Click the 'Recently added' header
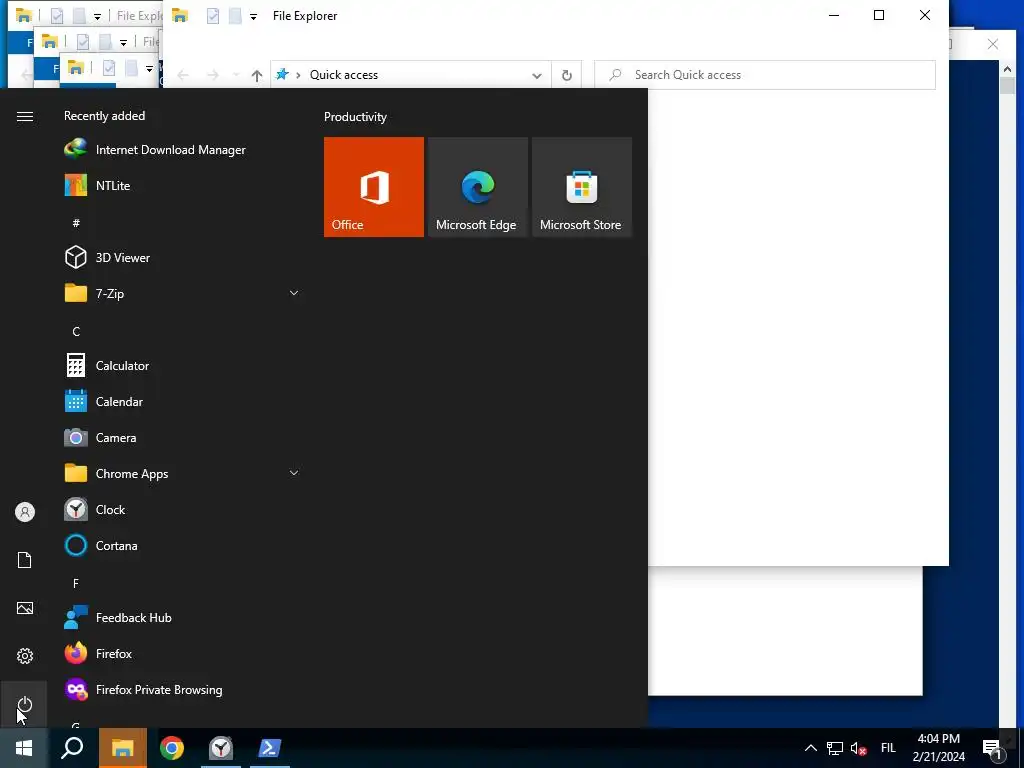Image resolution: width=1024 pixels, height=768 pixels. point(104,116)
